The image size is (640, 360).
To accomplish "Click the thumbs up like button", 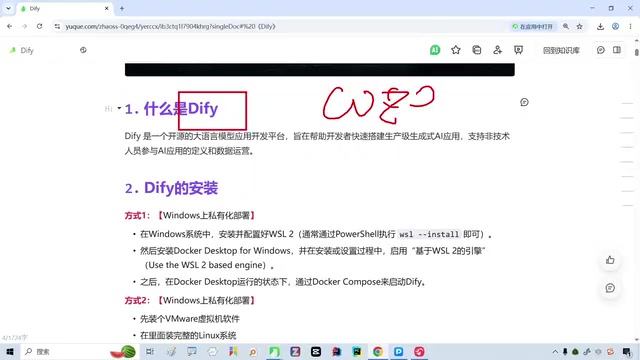I will (610, 260).
